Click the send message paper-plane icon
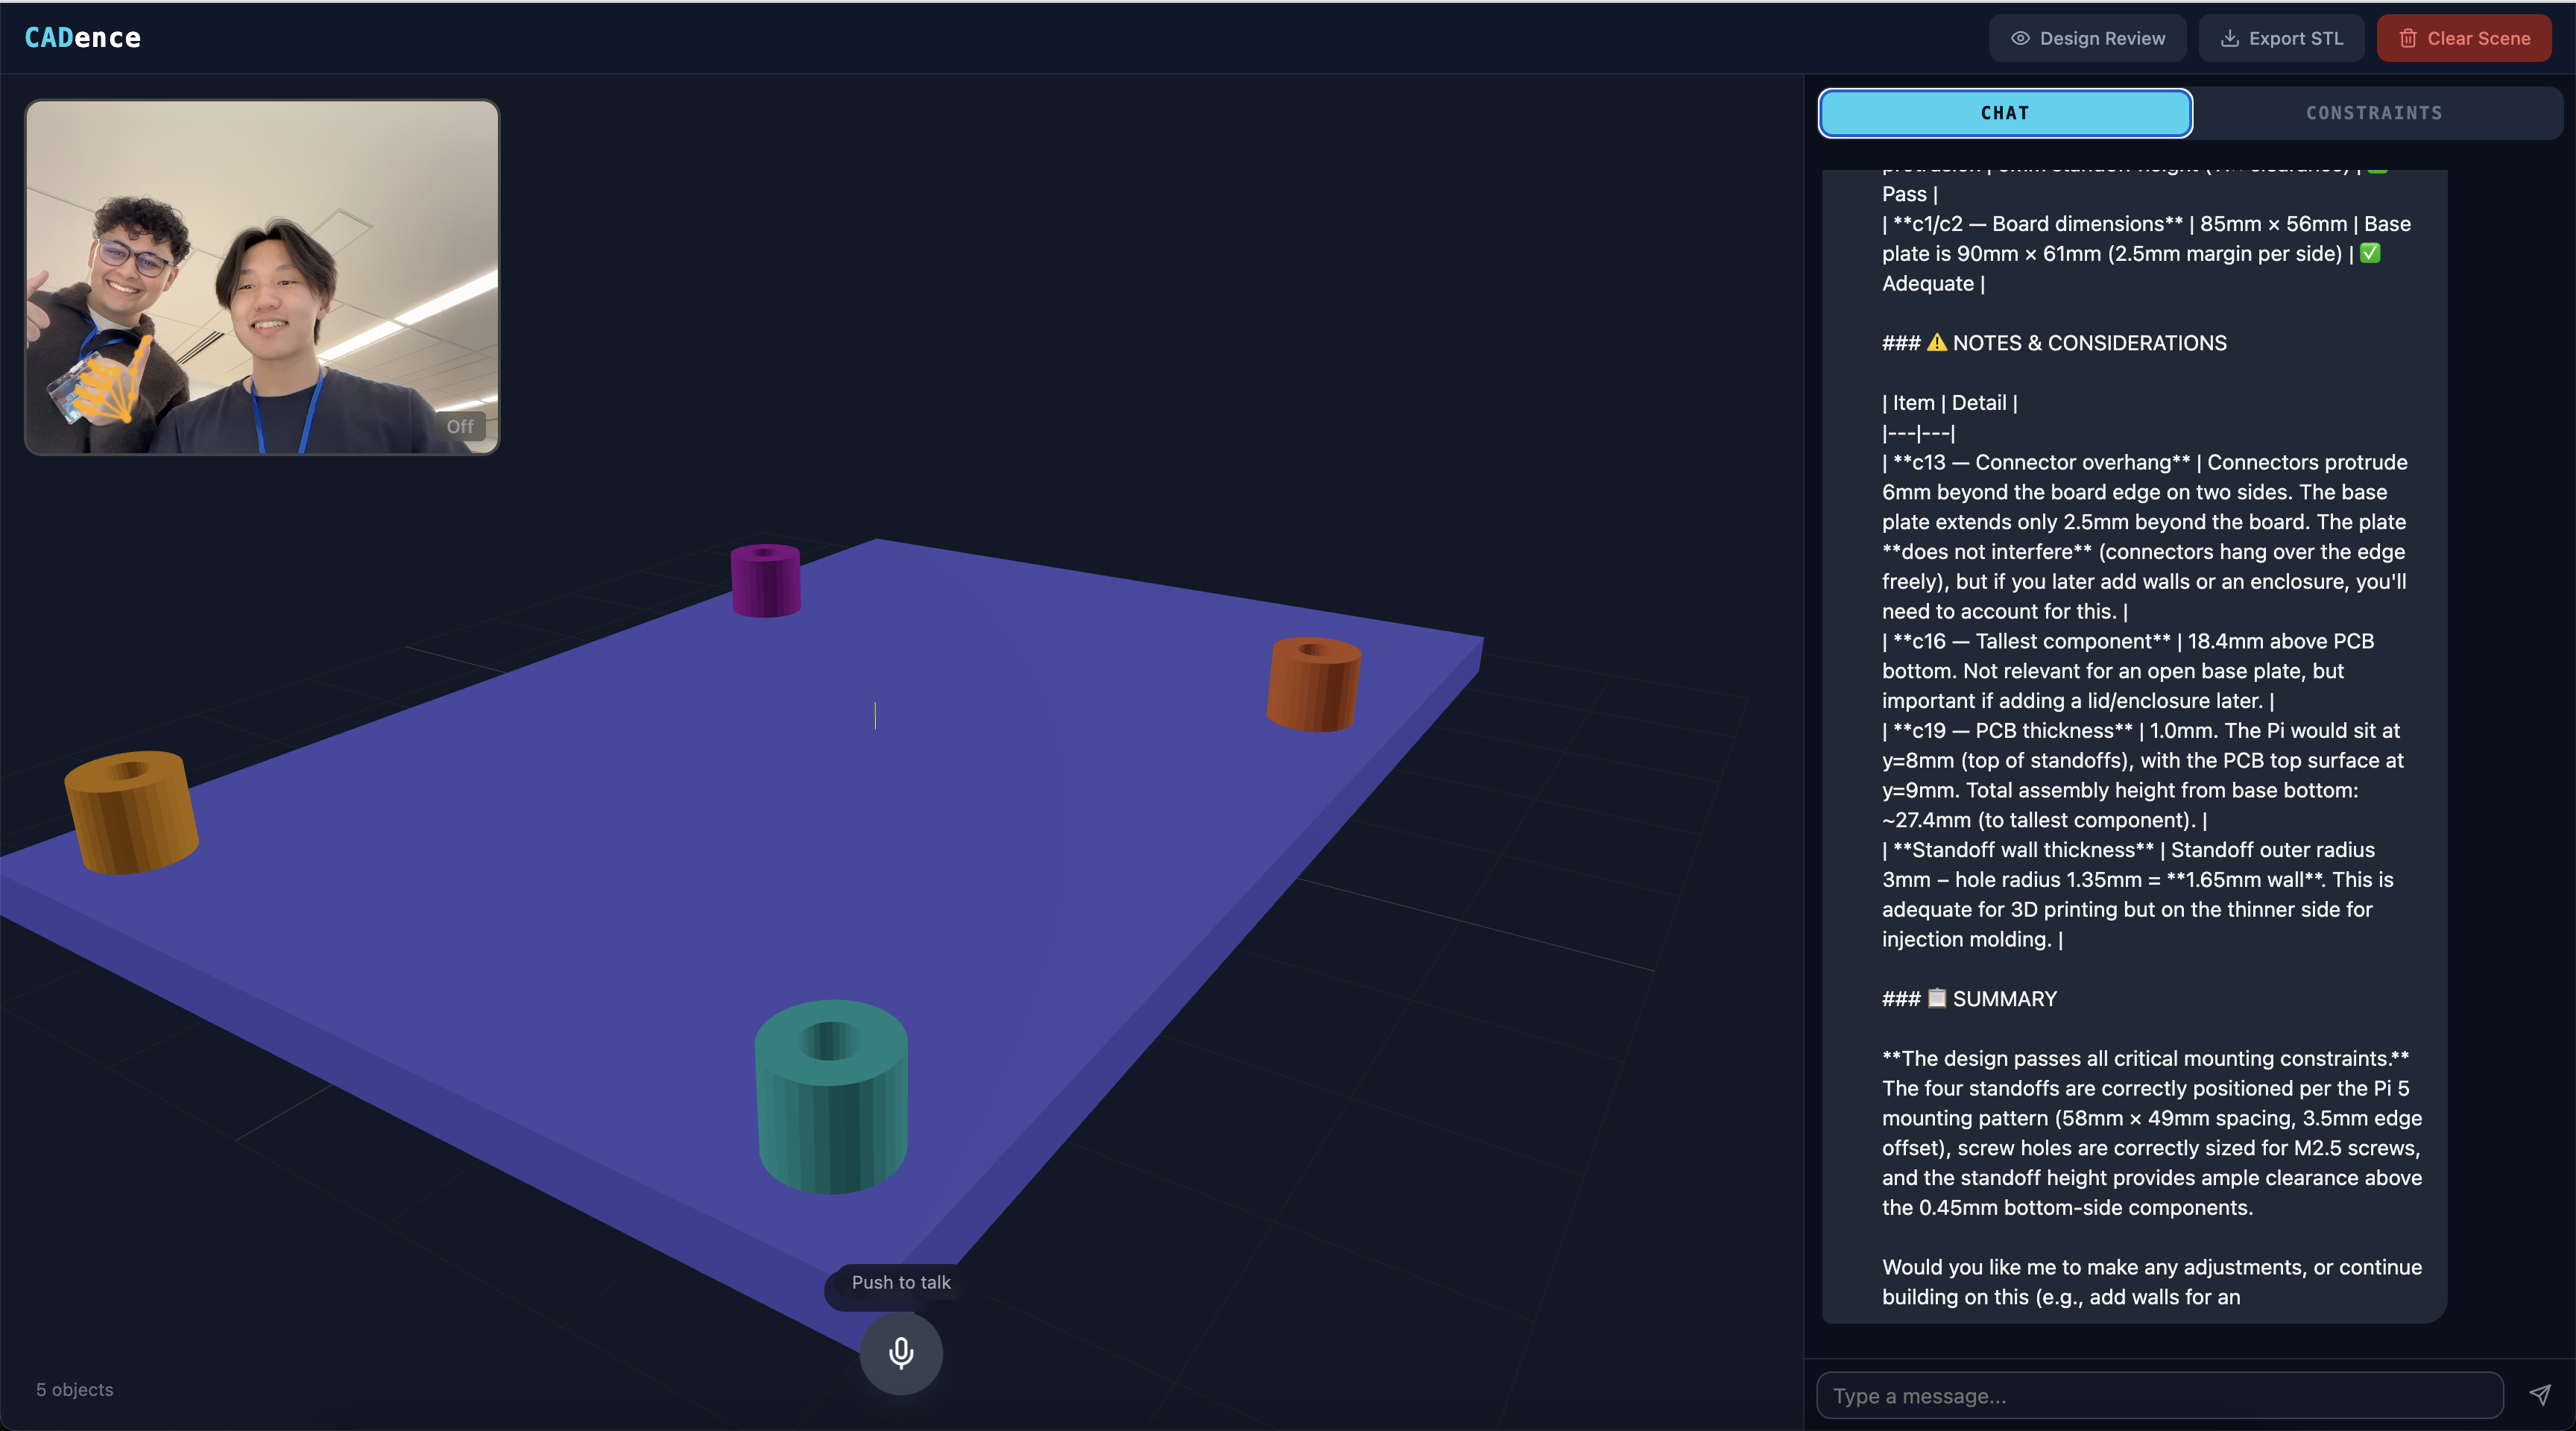2576x1431 pixels. 2539,1395
